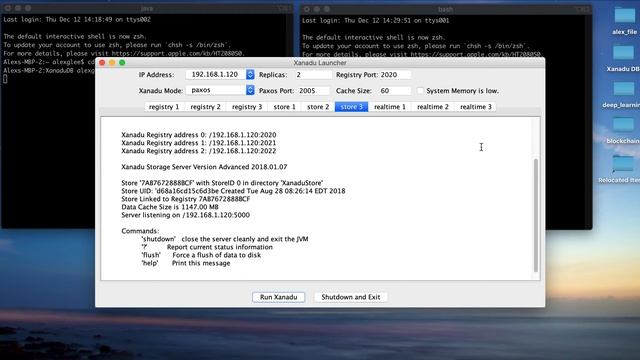This screenshot has width=640, height=360.
Task: Click the 'Server listening on /192.168.1.120:5000' line
Action: pyautogui.click(x=185, y=215)
